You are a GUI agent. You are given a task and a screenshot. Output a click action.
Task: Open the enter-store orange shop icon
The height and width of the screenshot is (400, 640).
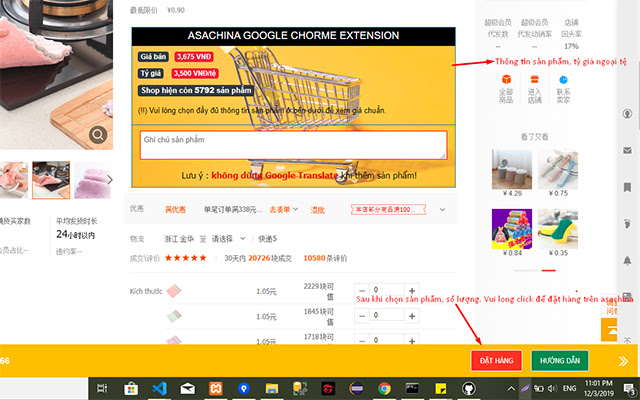click(534, 79)
